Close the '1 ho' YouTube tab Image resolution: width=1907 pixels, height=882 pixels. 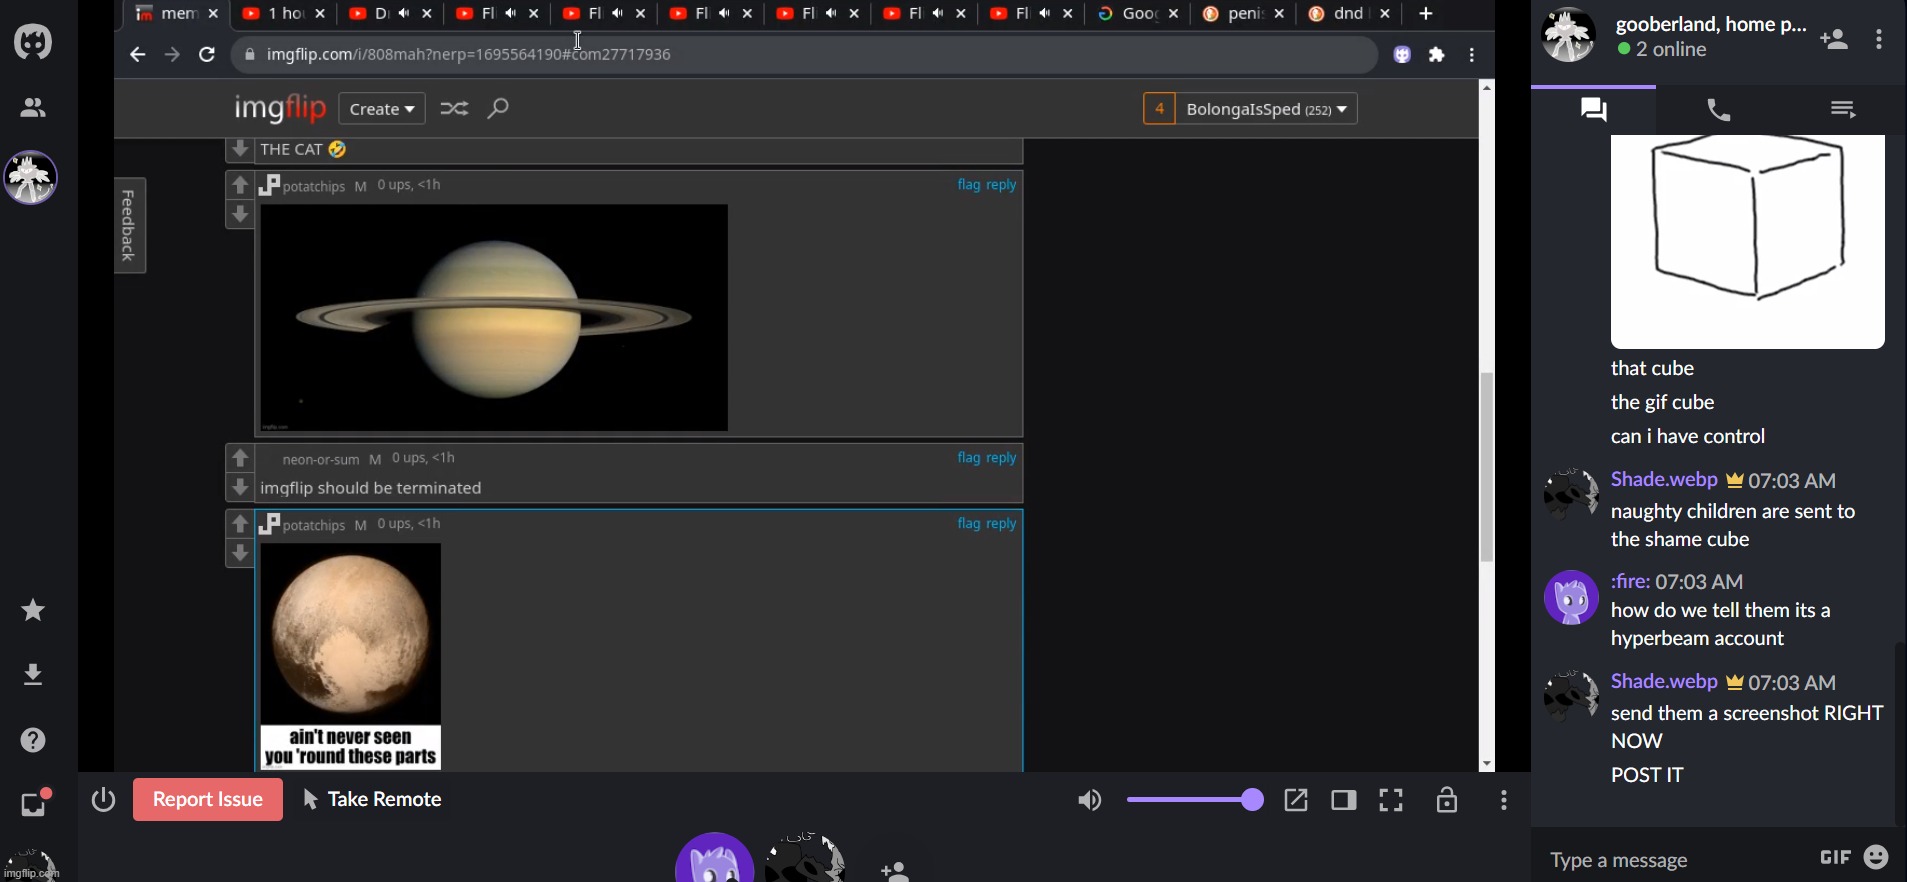320,14
